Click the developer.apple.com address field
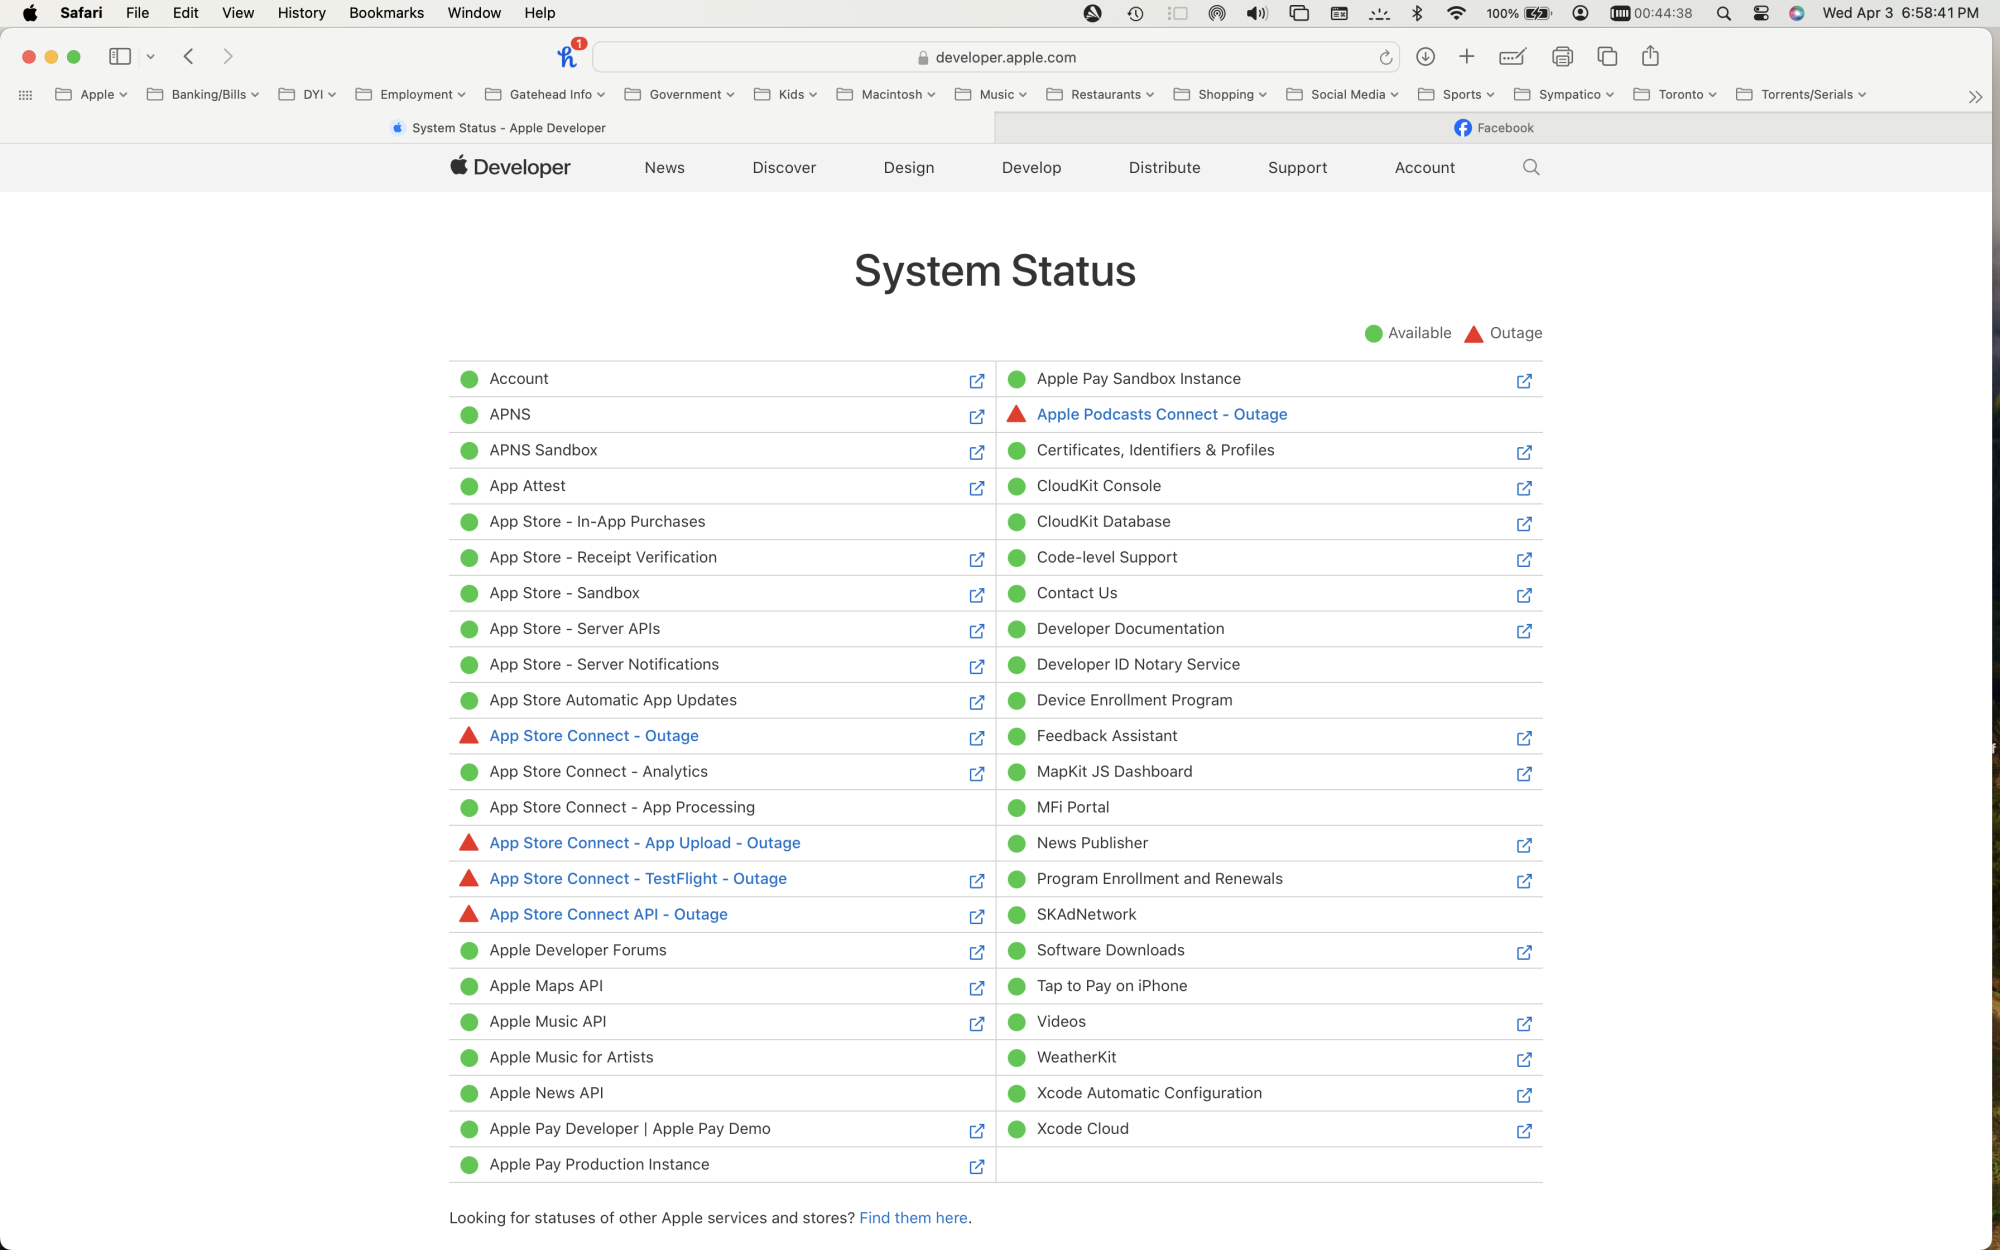 pos(1005,58)
